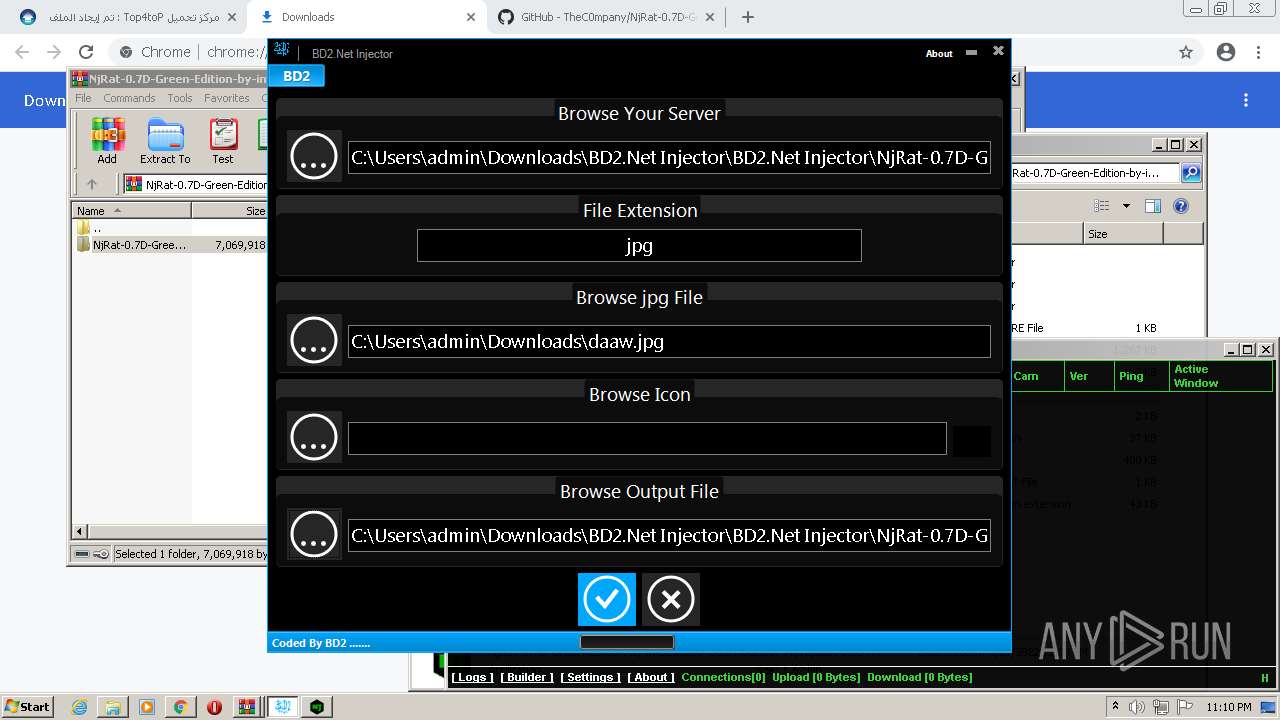Open WinRAR Favorites menu

pos(227,98)
